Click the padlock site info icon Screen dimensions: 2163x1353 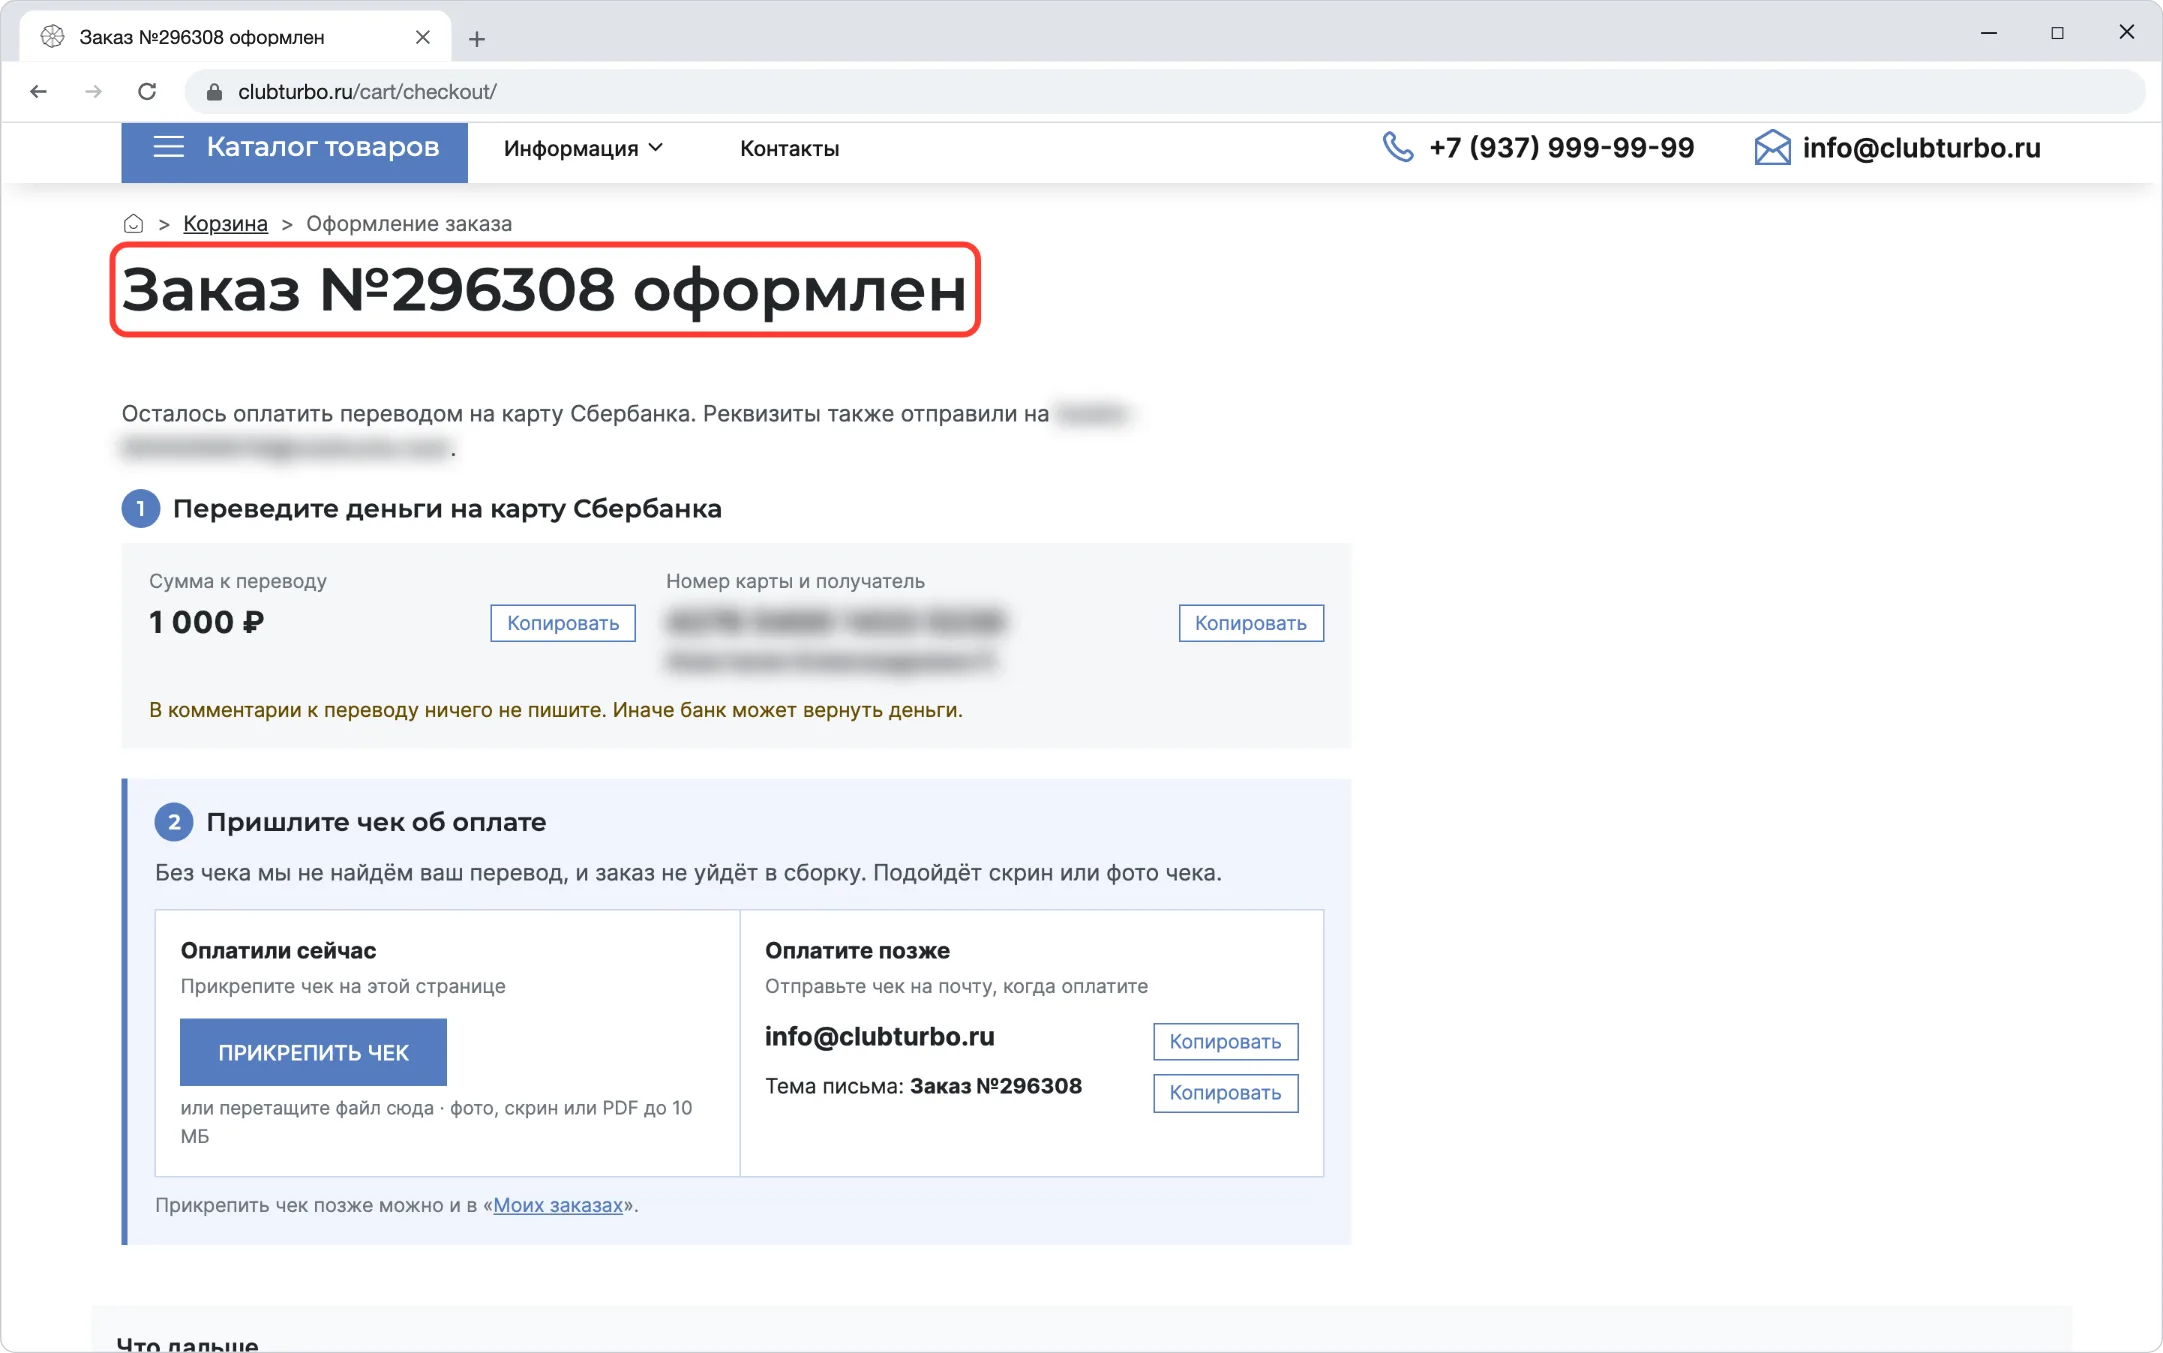[213, 92]
